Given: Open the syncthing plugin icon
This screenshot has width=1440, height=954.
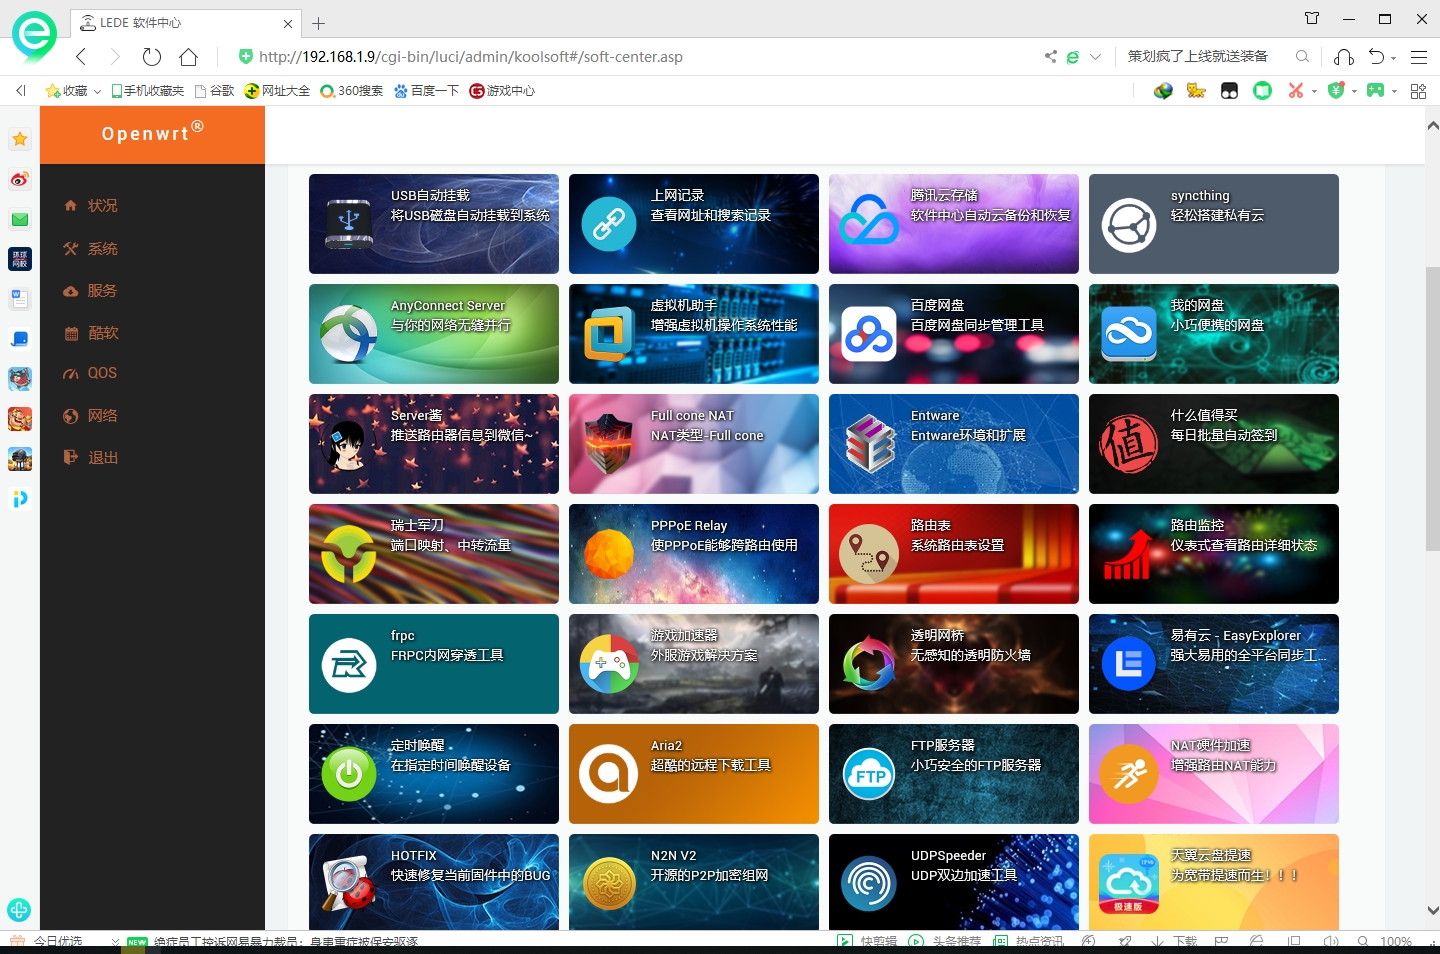Looking at the screenshot, I should click(1129, 224).
